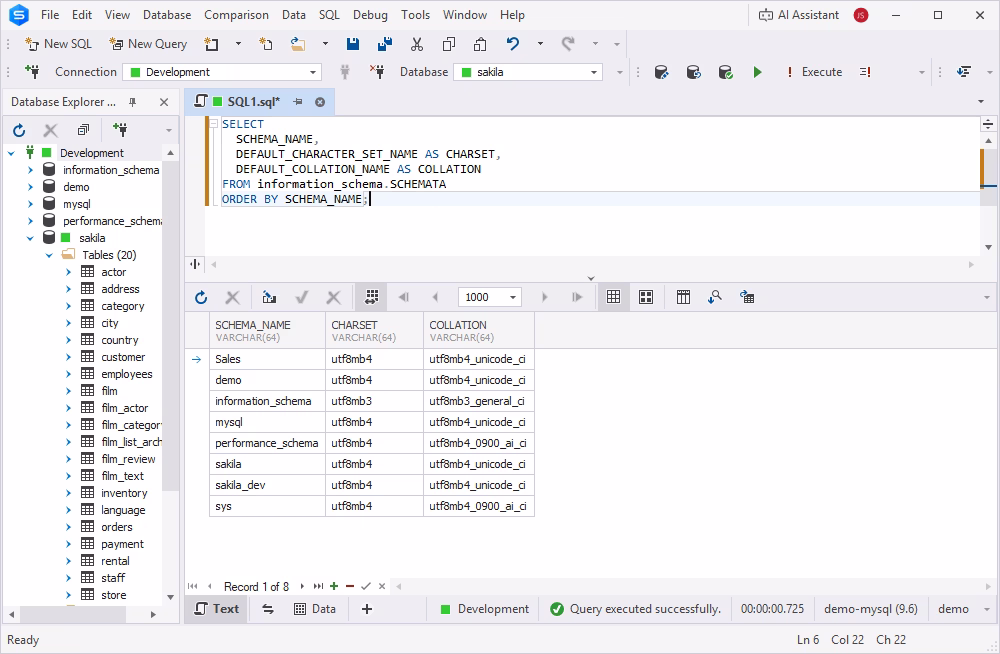
Task: Click the Copy icon in toolbar
Action: click(449, 44)
